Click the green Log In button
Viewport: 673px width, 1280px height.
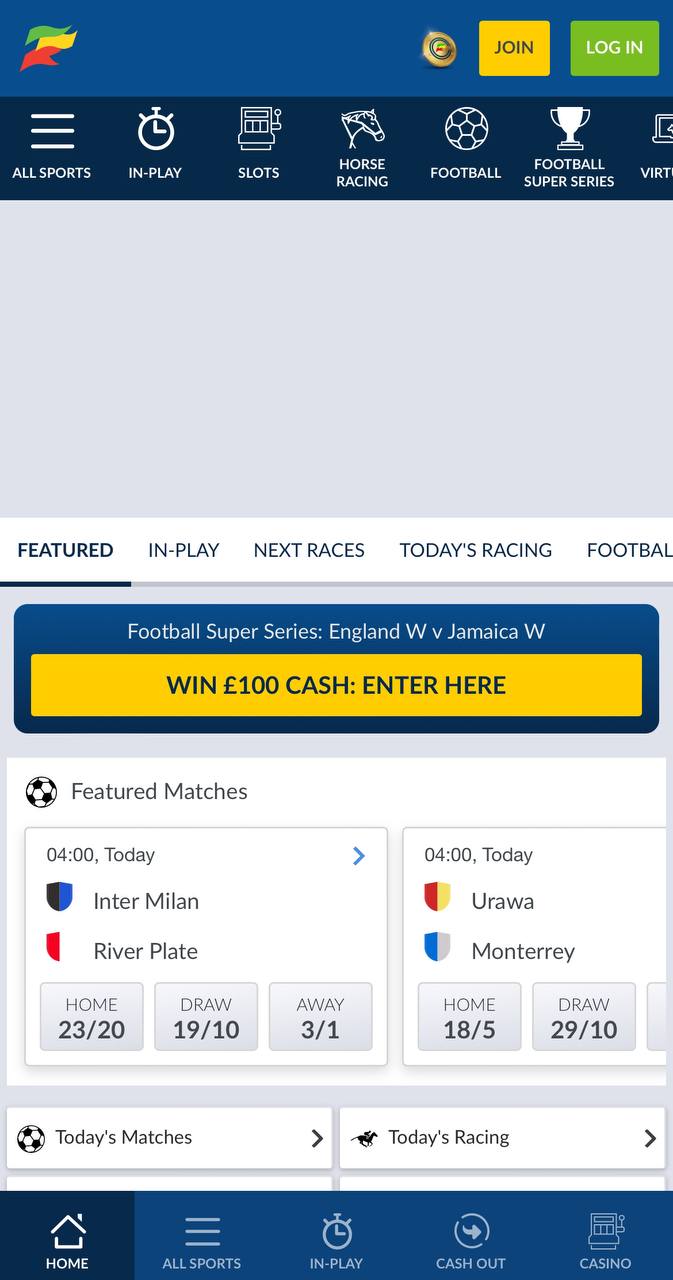tap(615, 48)
